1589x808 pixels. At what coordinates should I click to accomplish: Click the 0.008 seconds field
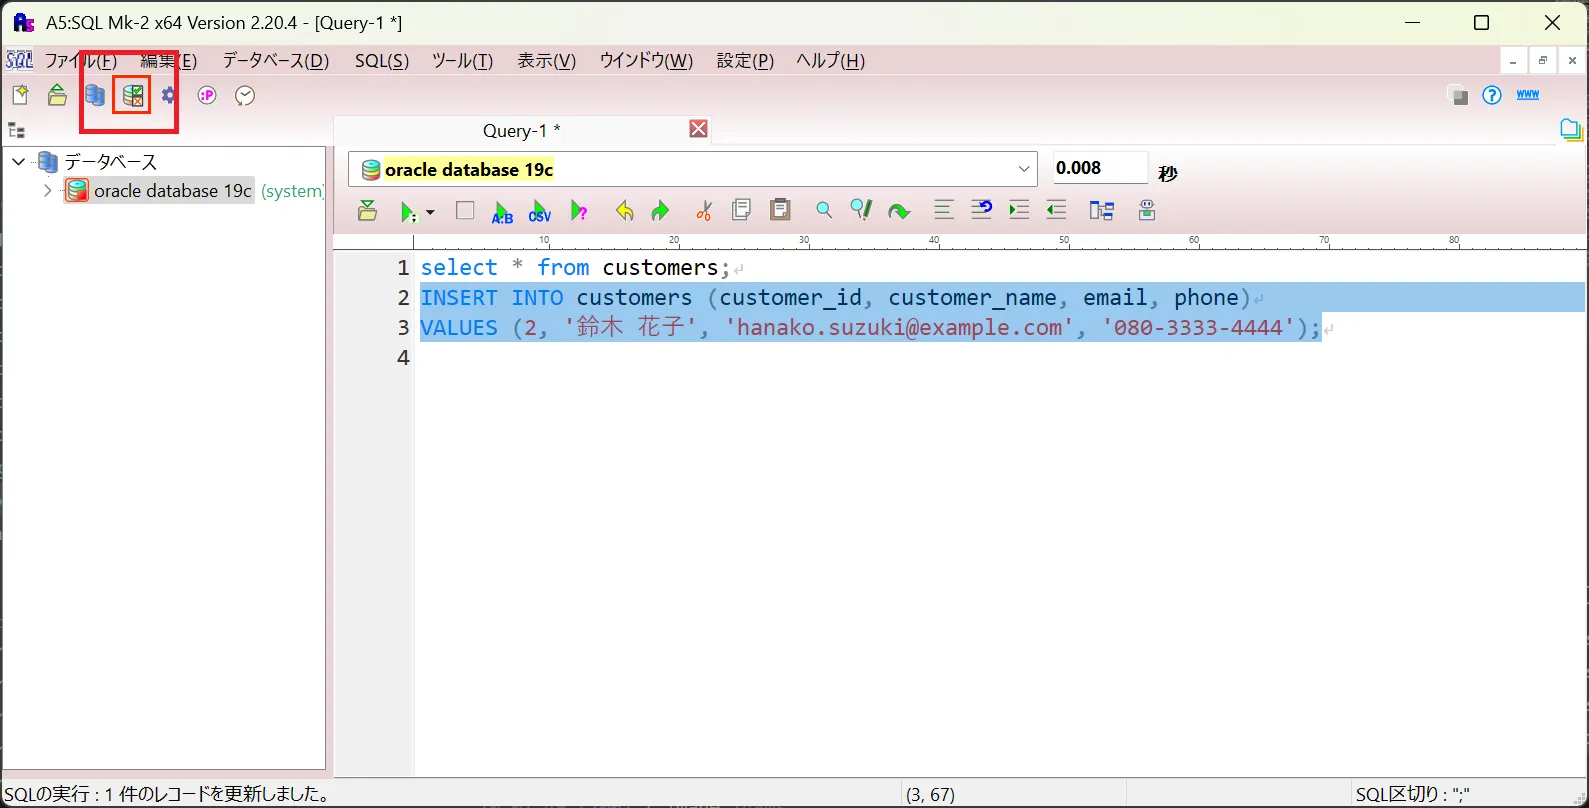tap(1099, 168)
